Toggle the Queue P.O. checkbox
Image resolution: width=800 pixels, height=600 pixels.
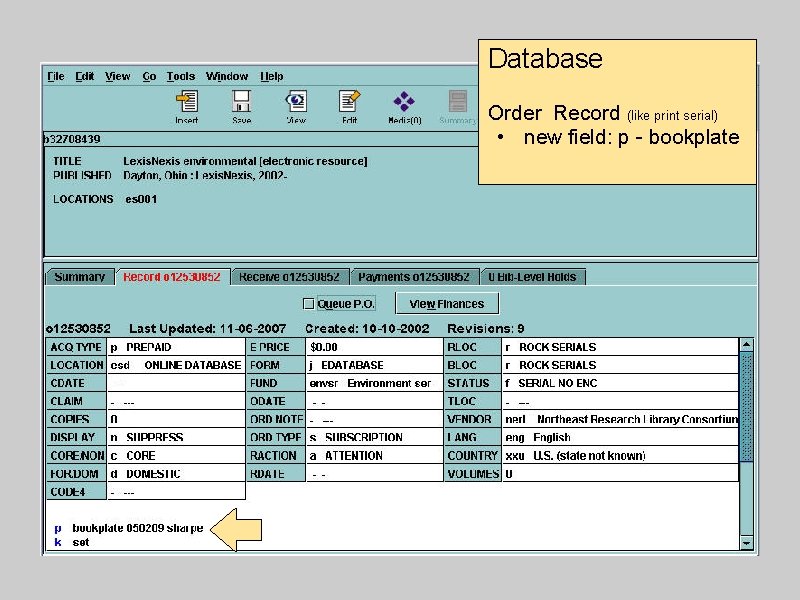(308, 304)
